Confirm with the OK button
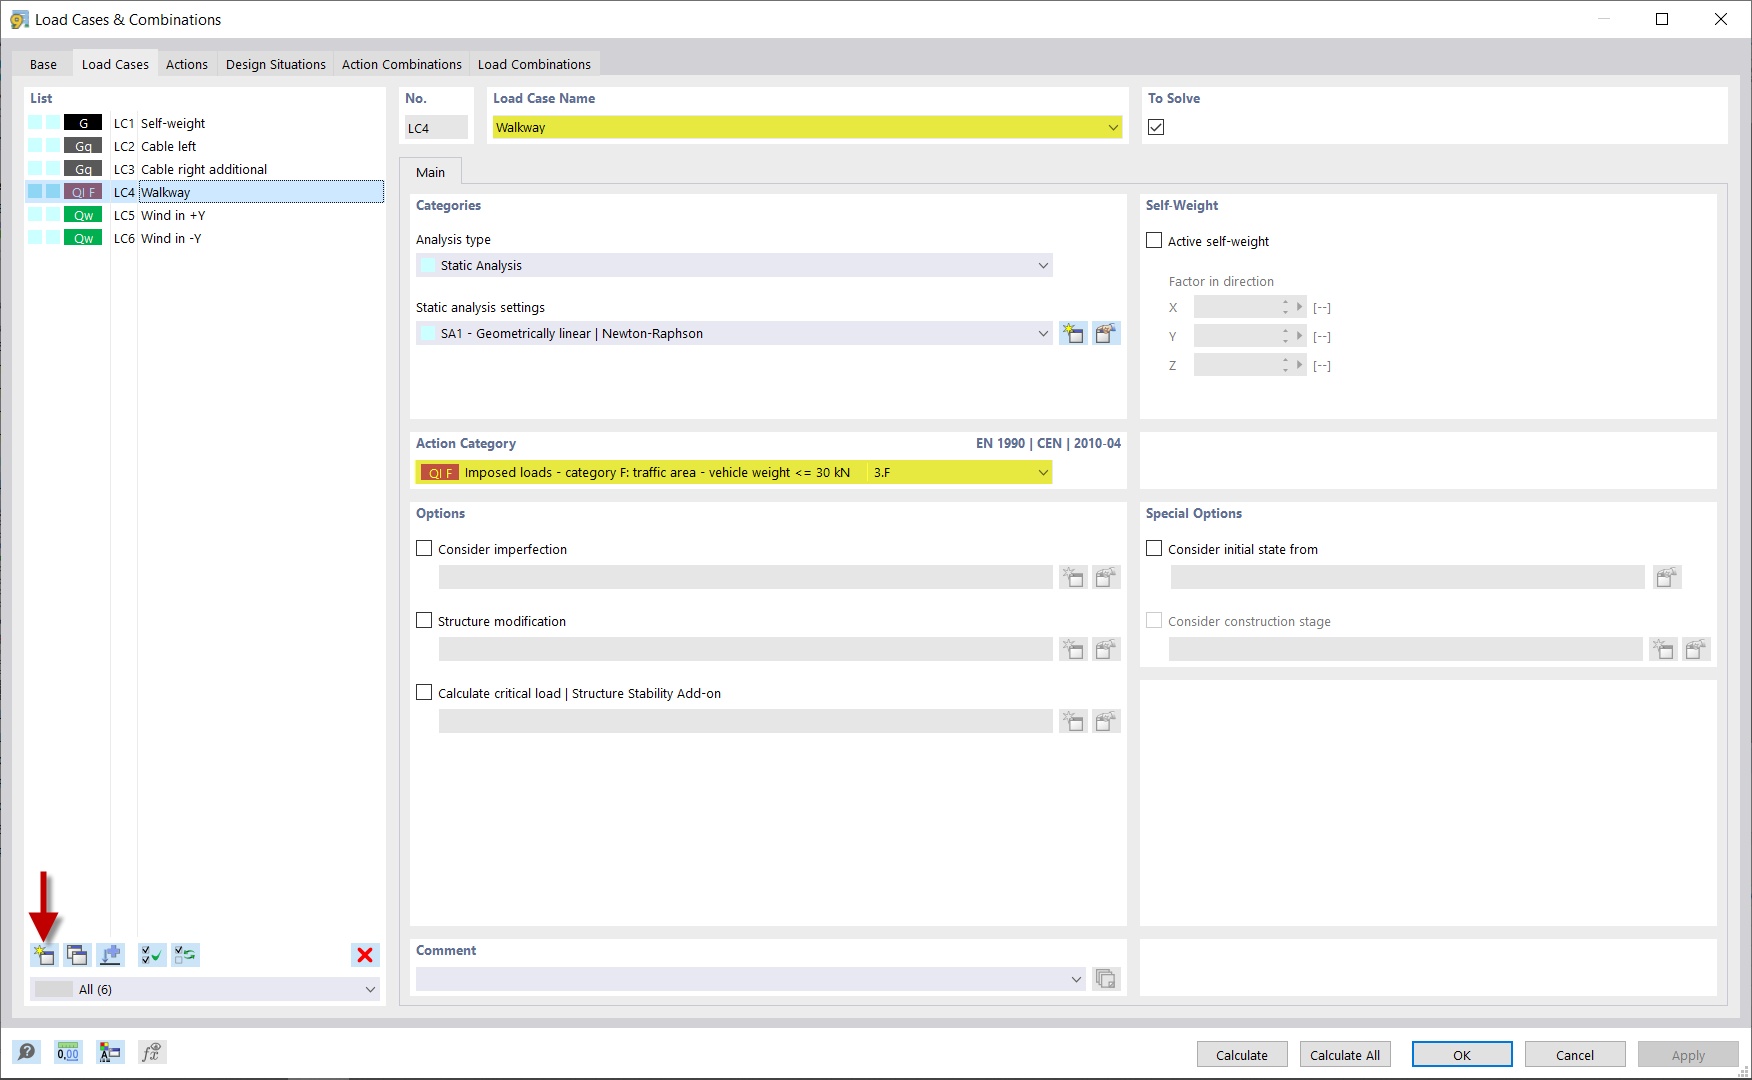The width and height of the screenshot is (1752, 1080). [x=1462, y=1055]
